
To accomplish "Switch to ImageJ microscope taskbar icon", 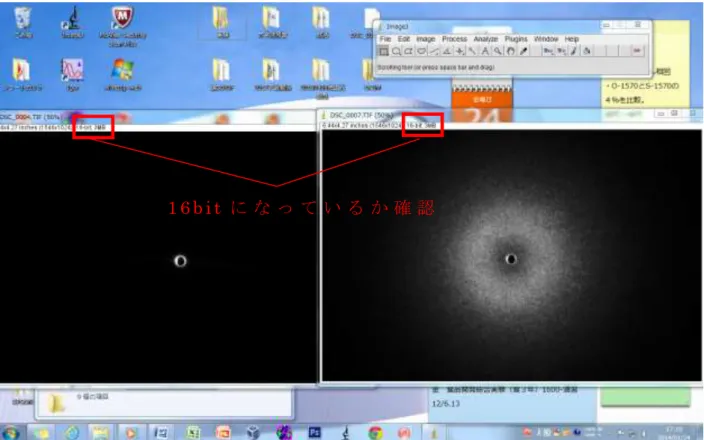I will [x=345, y=433].
